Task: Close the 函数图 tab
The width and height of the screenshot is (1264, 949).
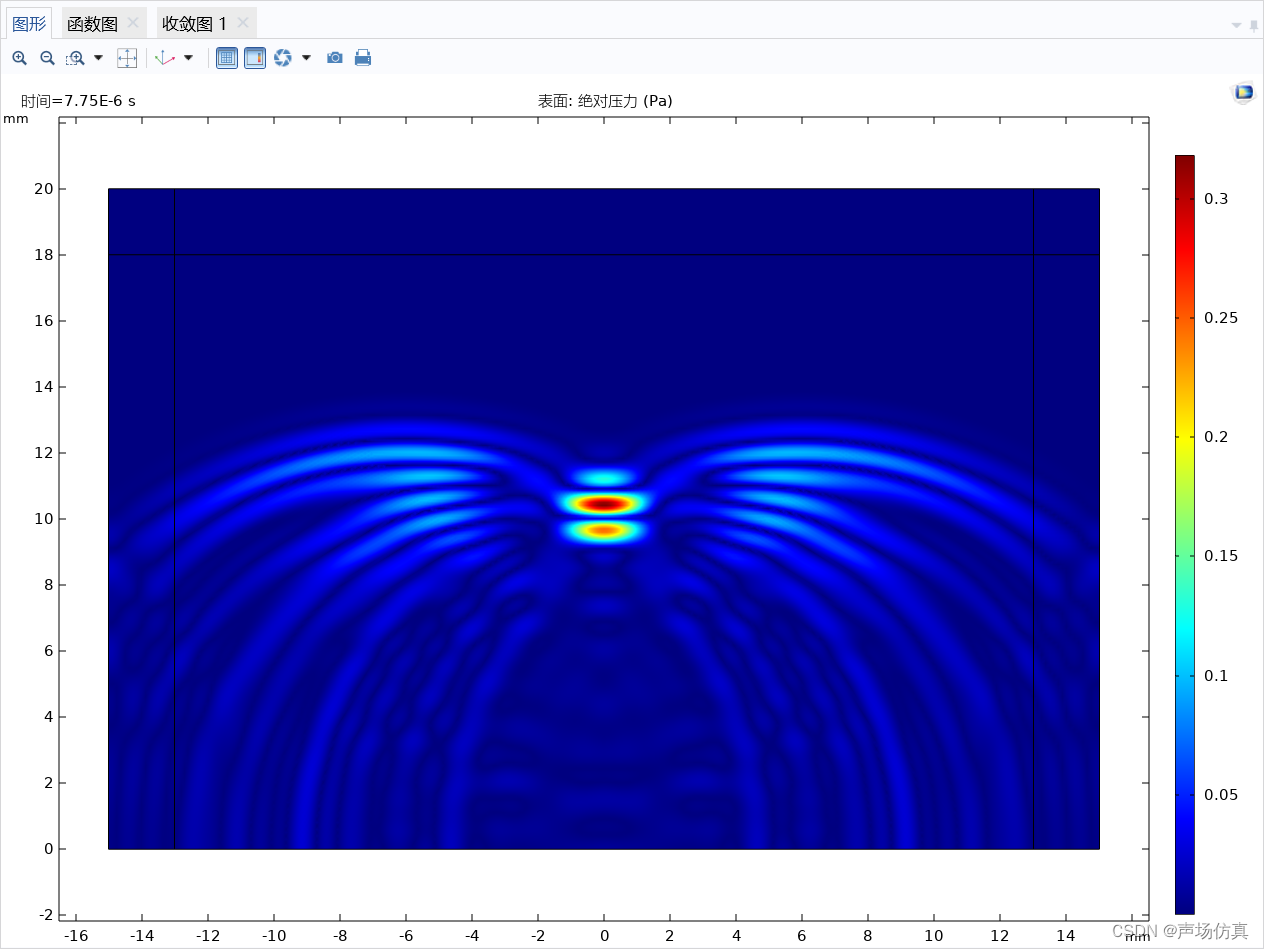Action: 133,23
